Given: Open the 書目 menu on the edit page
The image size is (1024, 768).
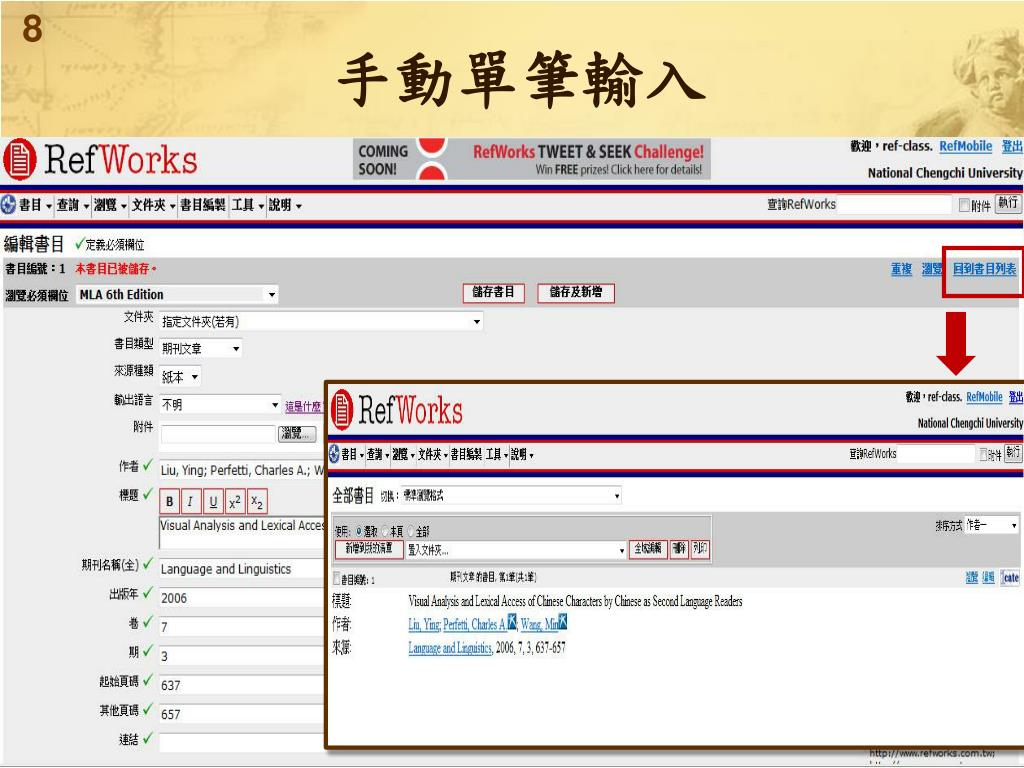Looking at the screenshot, I should click(x=35, y=205).
